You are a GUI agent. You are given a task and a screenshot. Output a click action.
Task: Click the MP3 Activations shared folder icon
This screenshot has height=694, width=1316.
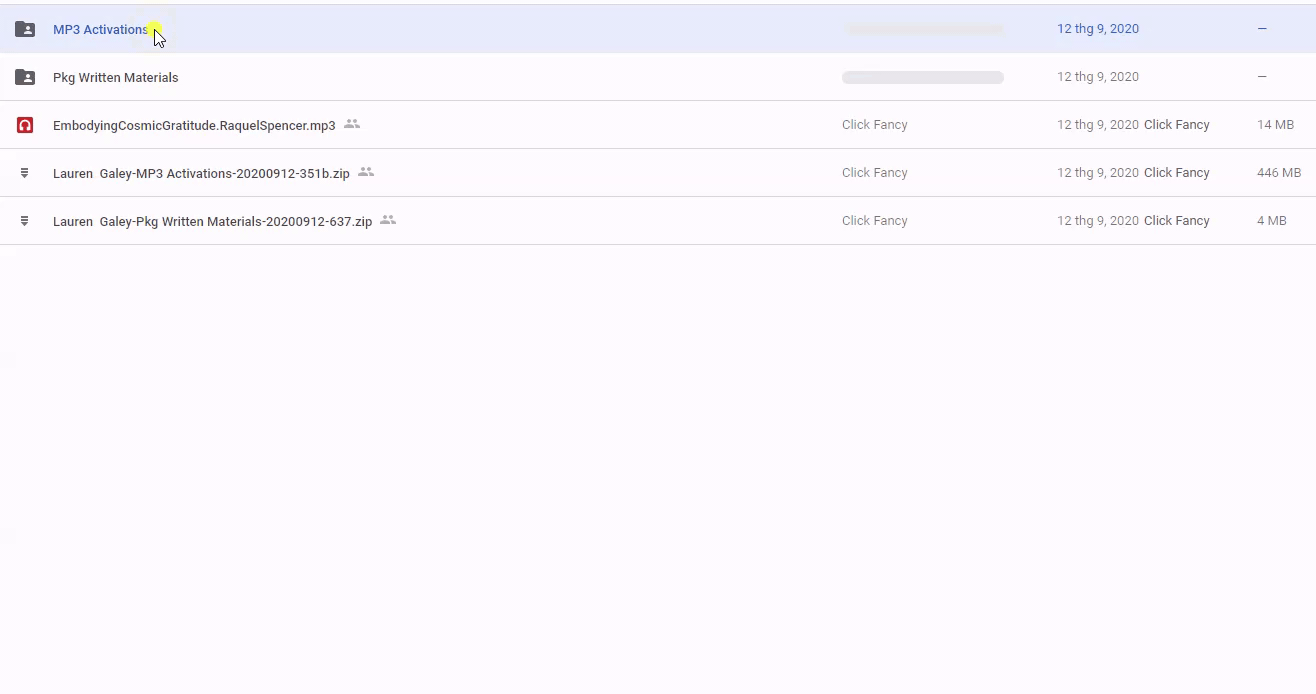click(x=25, y=29)
